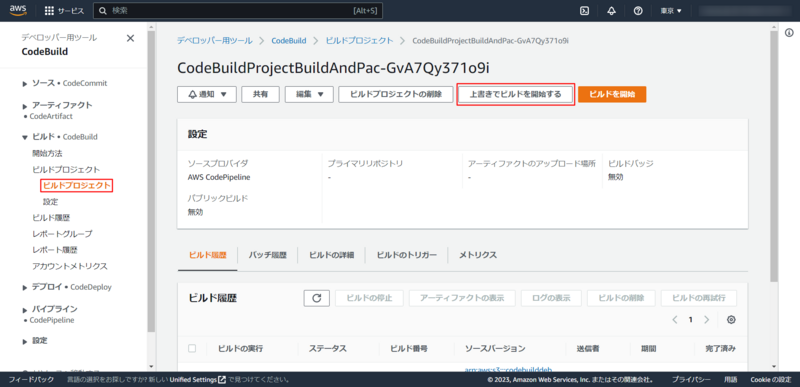The width and height of the screenshot is (800, 387).
Task: Click ビルドの再試行 button
Action: (x=698, y=298)
